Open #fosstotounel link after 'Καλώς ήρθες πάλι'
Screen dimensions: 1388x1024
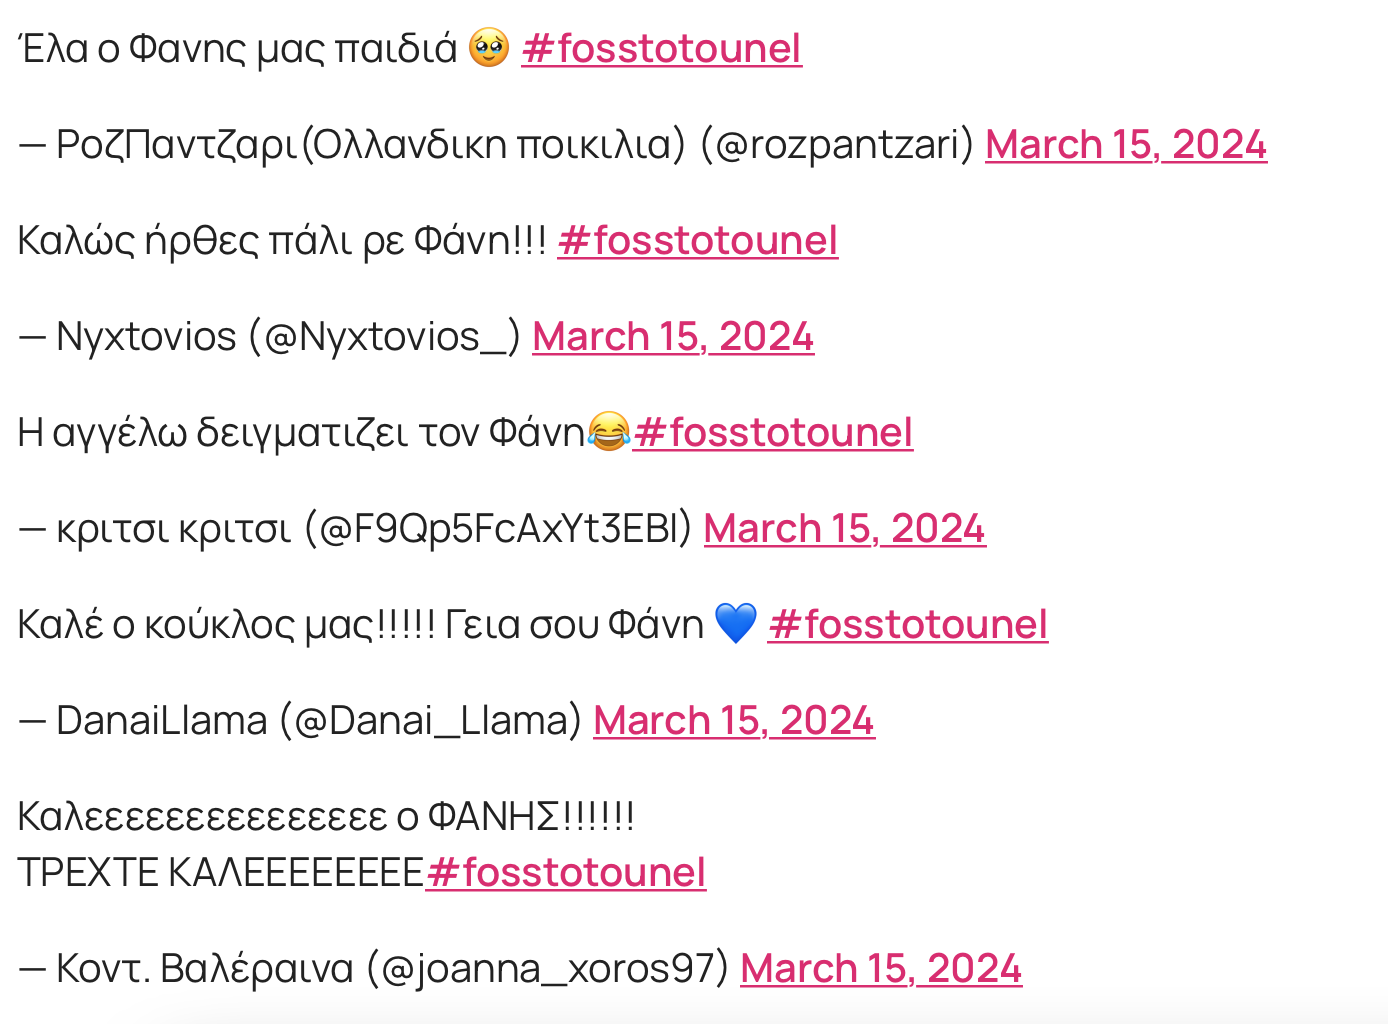coord(697,240)
